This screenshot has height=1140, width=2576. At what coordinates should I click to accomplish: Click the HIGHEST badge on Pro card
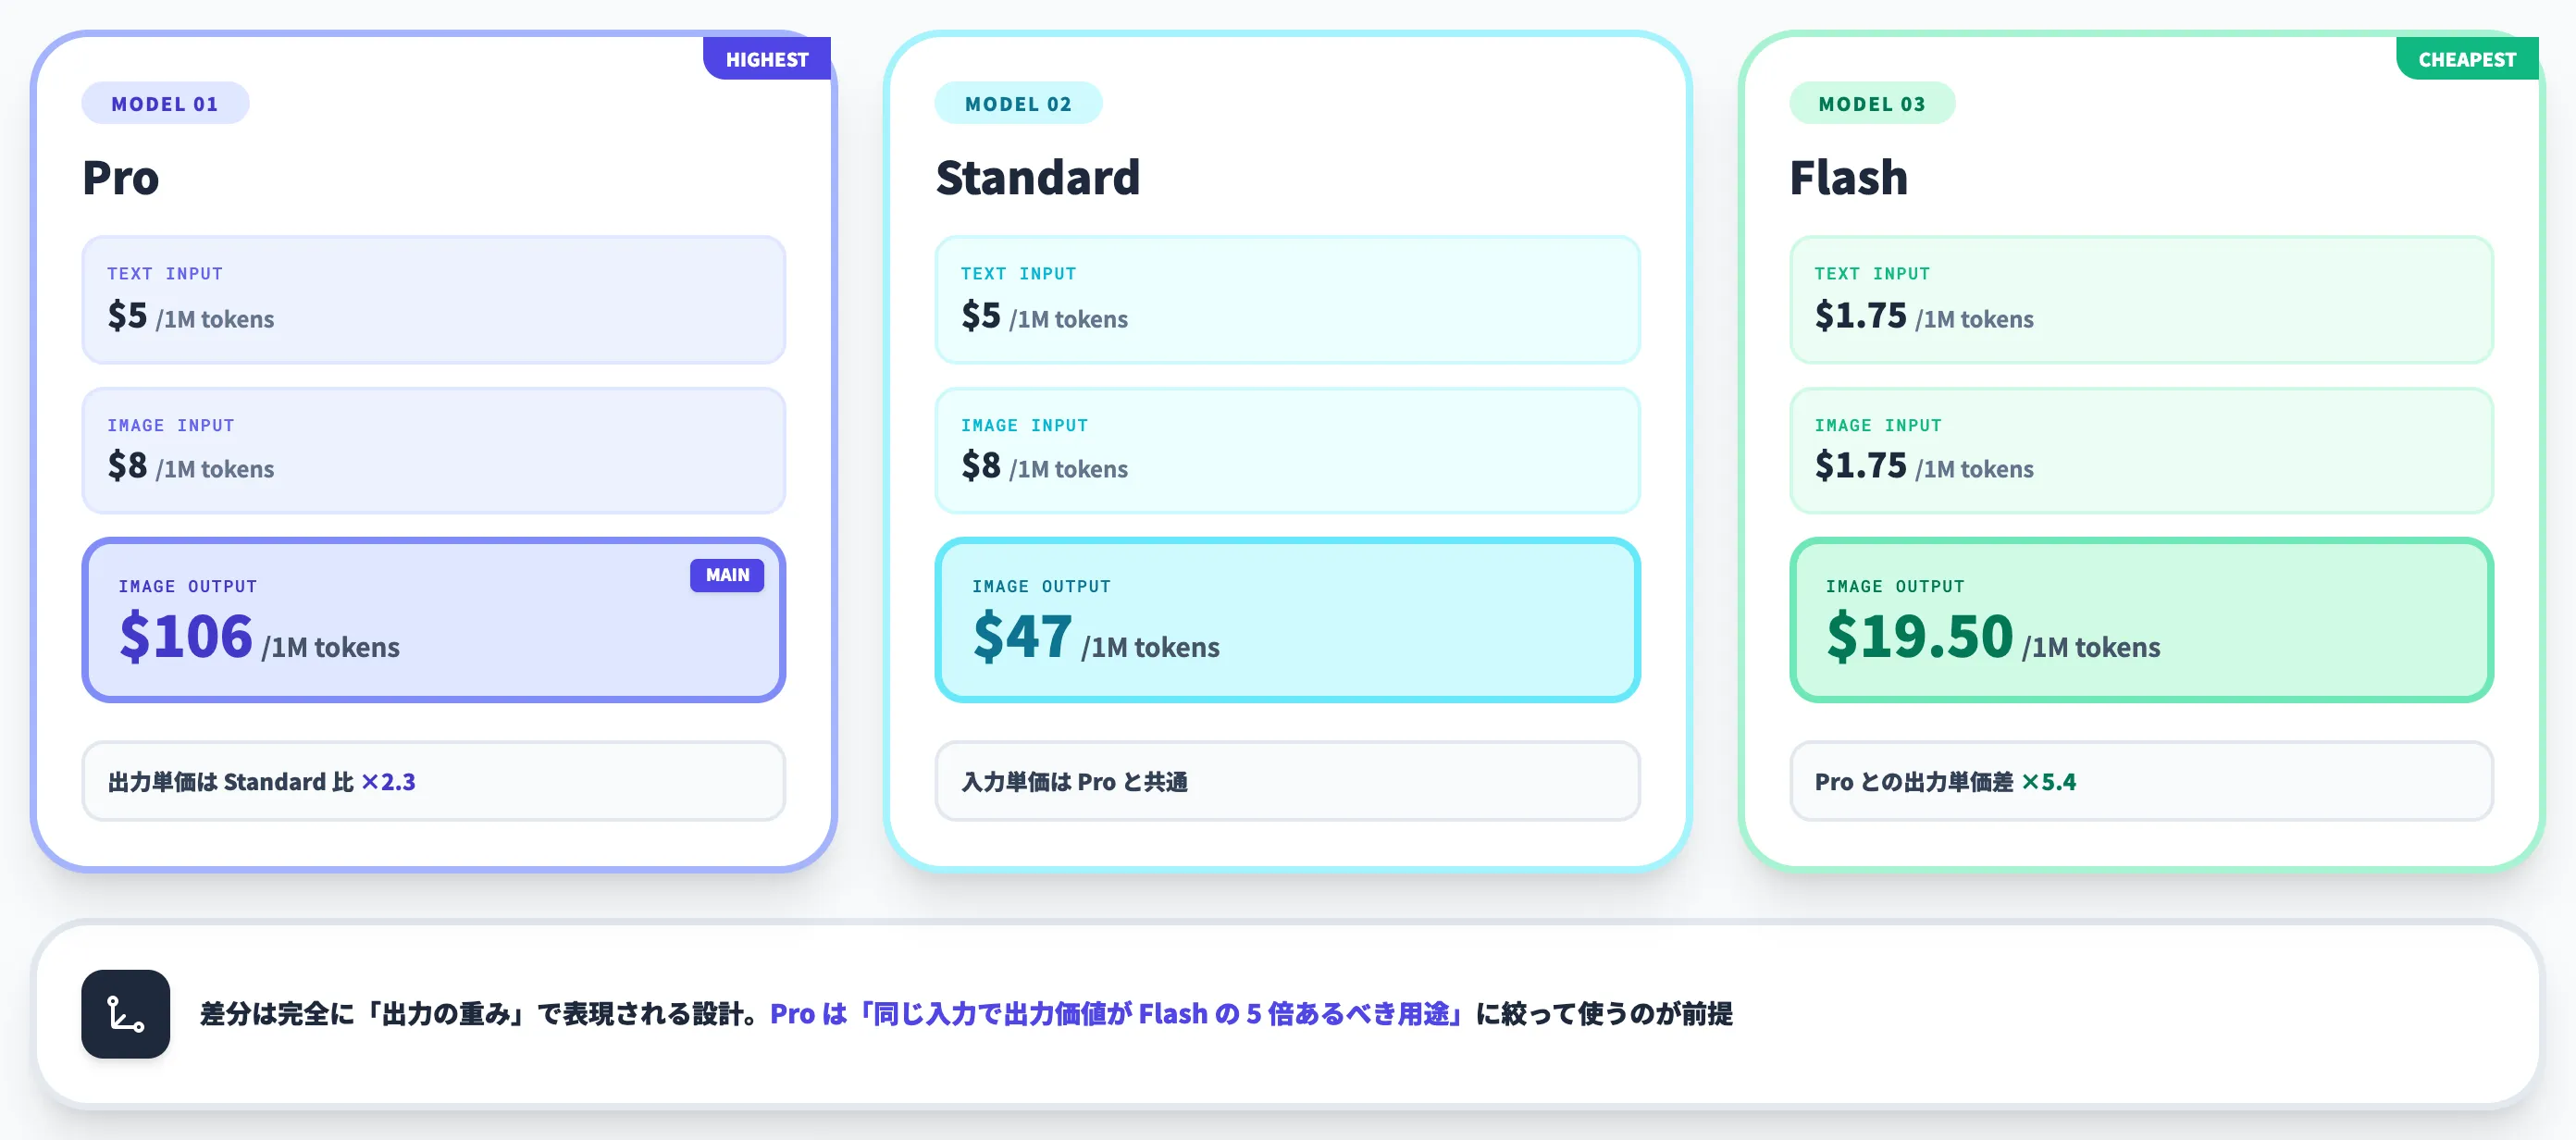(767, 59)
